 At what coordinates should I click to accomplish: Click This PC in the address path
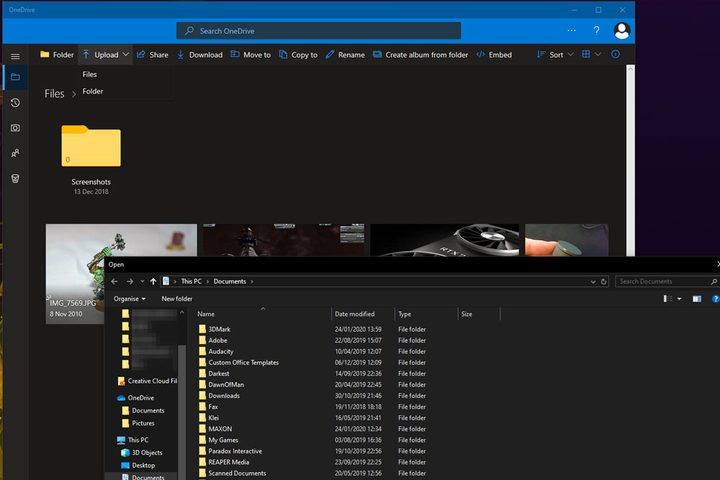click(191, 281)
